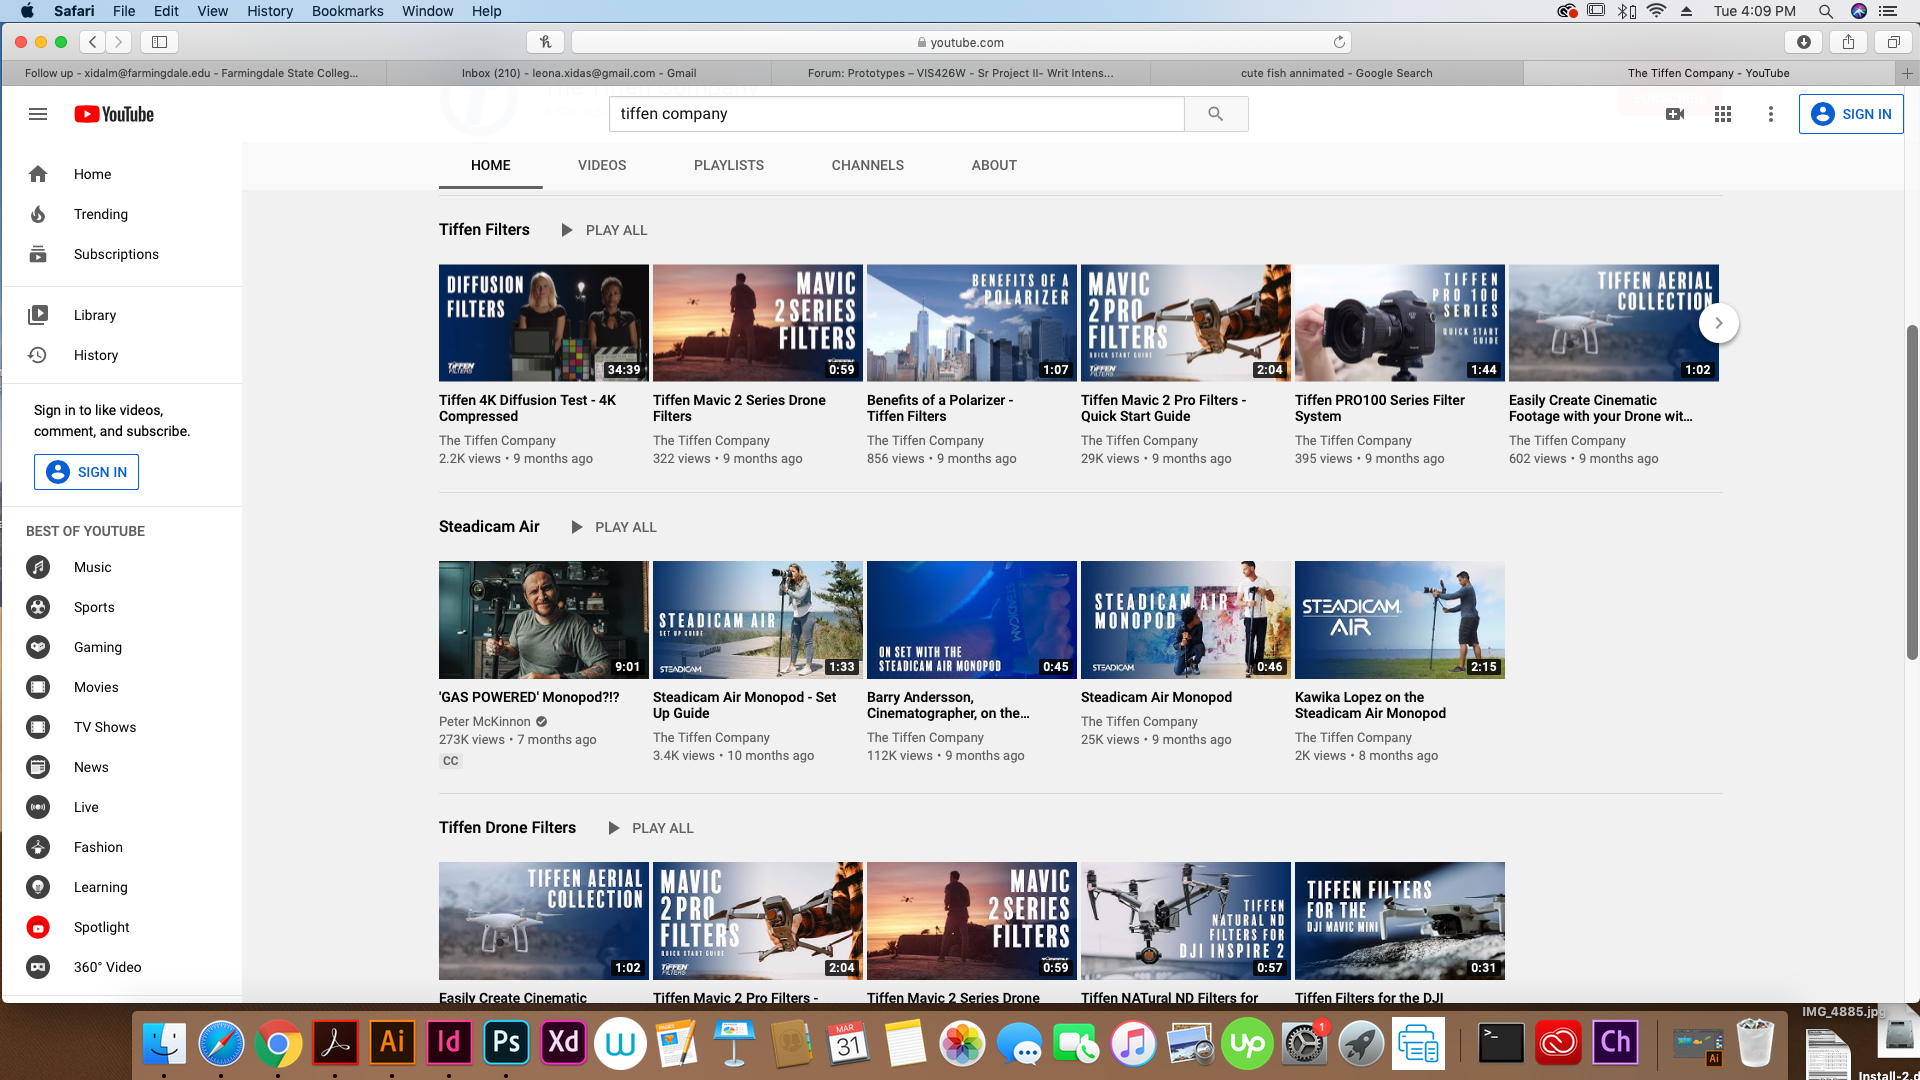This screenshot has height=1080, width=1920.
Task: Open Peter McKinnon channel link
Action: pyautogui.click(x=485, y=721)
